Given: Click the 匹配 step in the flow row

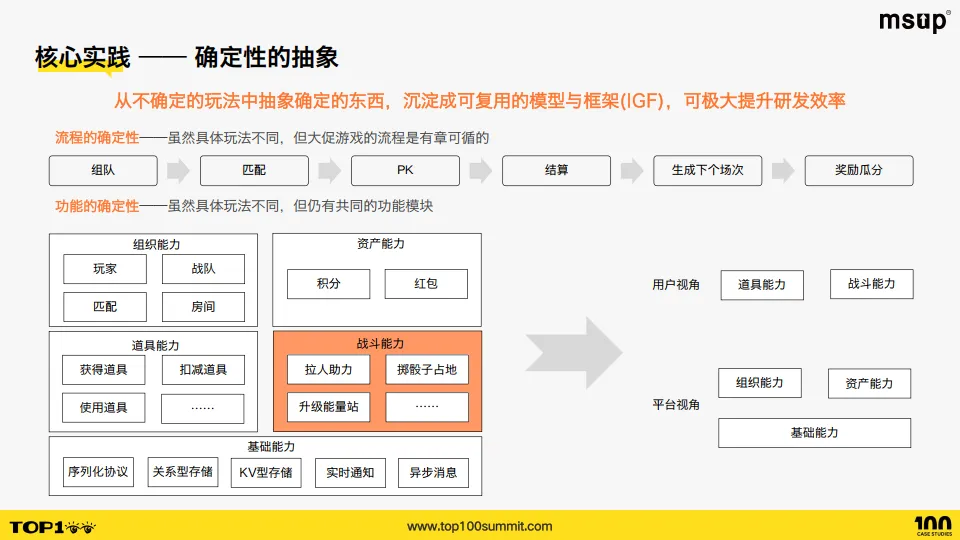Looking at the screenshot, I should [254, 170].
